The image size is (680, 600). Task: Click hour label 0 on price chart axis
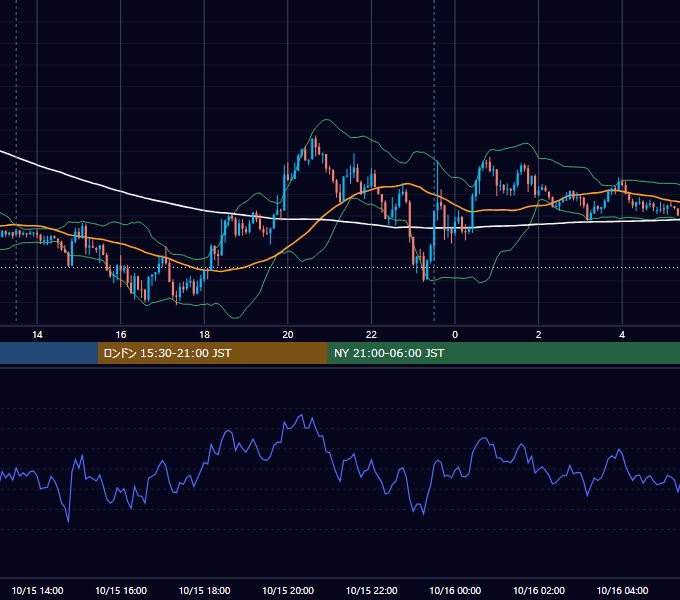[455, 335]
